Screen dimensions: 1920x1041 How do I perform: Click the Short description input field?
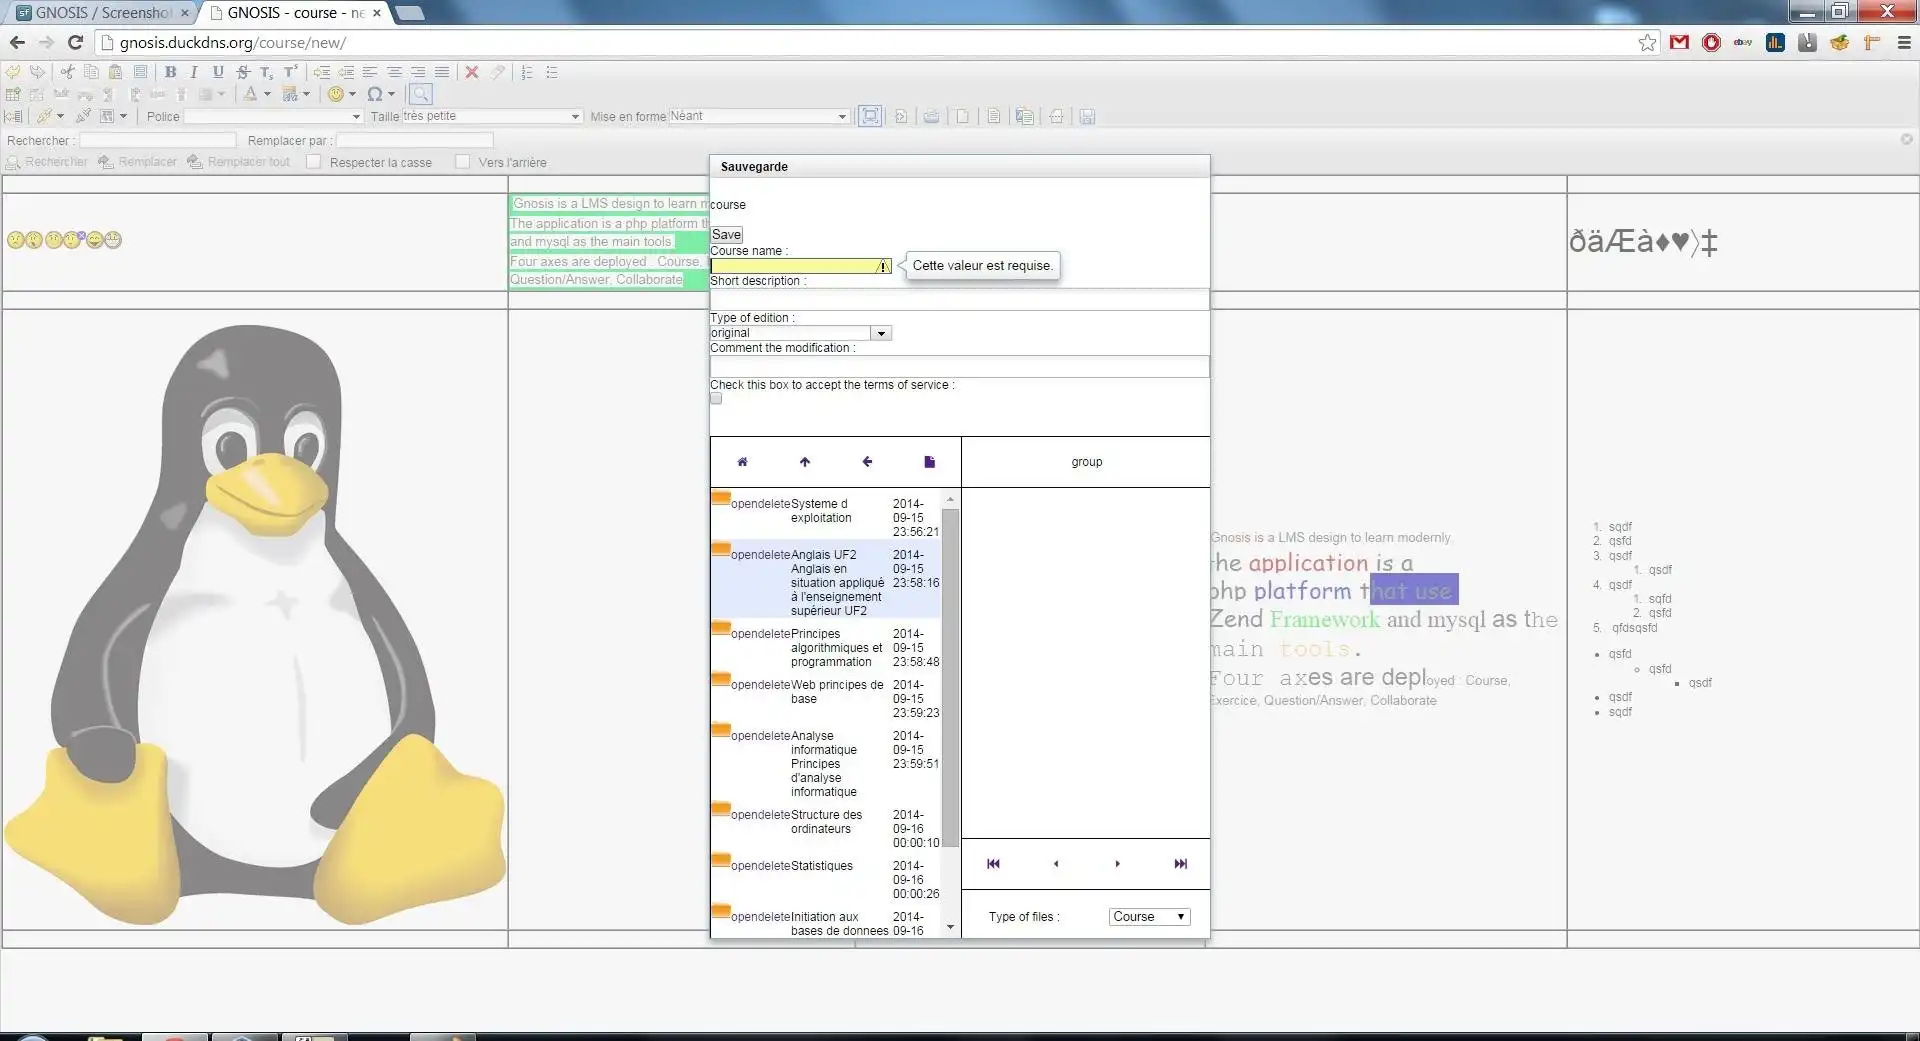960,300
